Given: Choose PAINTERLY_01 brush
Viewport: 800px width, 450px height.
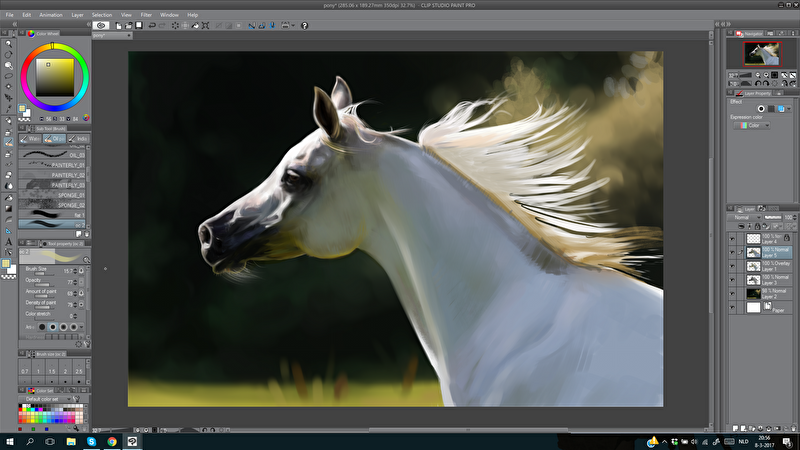Looking at the screenshot, I should pos(52,165).
